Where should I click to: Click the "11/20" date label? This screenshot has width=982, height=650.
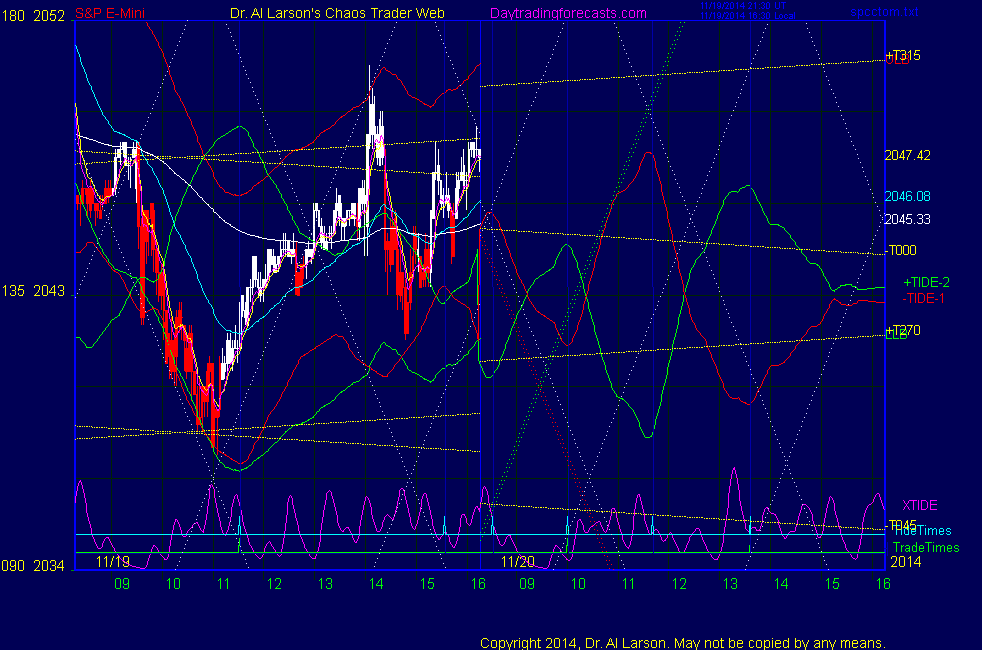pyautogui.click(x=518, y=562)
